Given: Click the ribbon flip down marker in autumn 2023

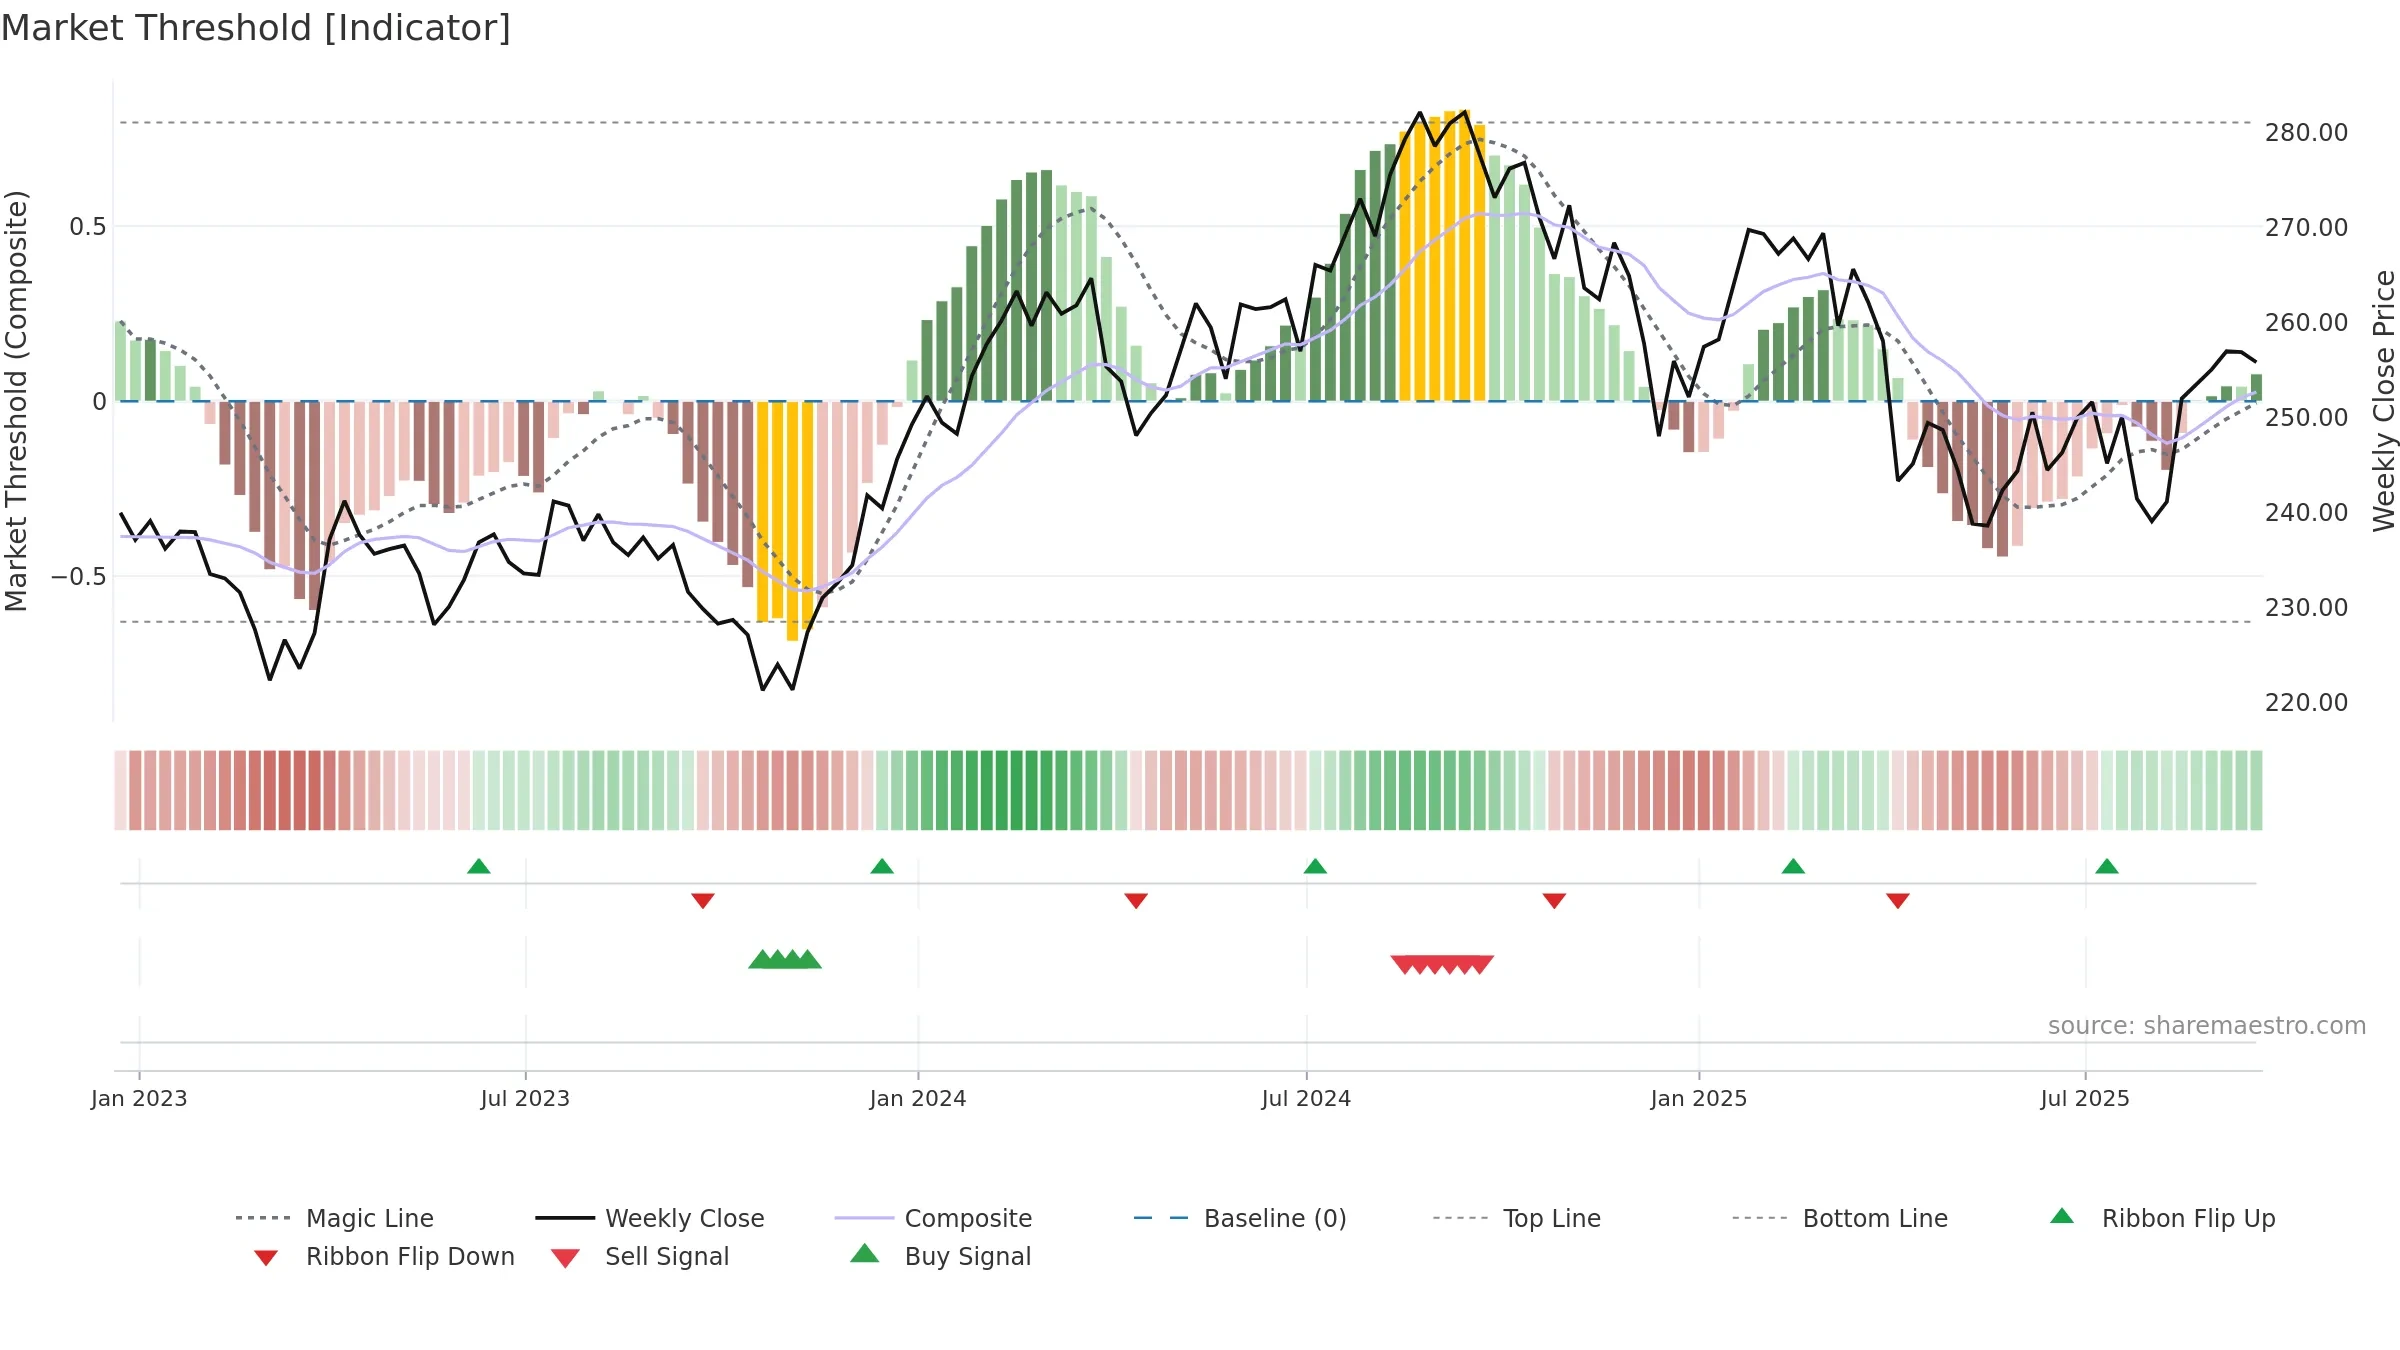Looking at the screenshot, I should [703, 901].
